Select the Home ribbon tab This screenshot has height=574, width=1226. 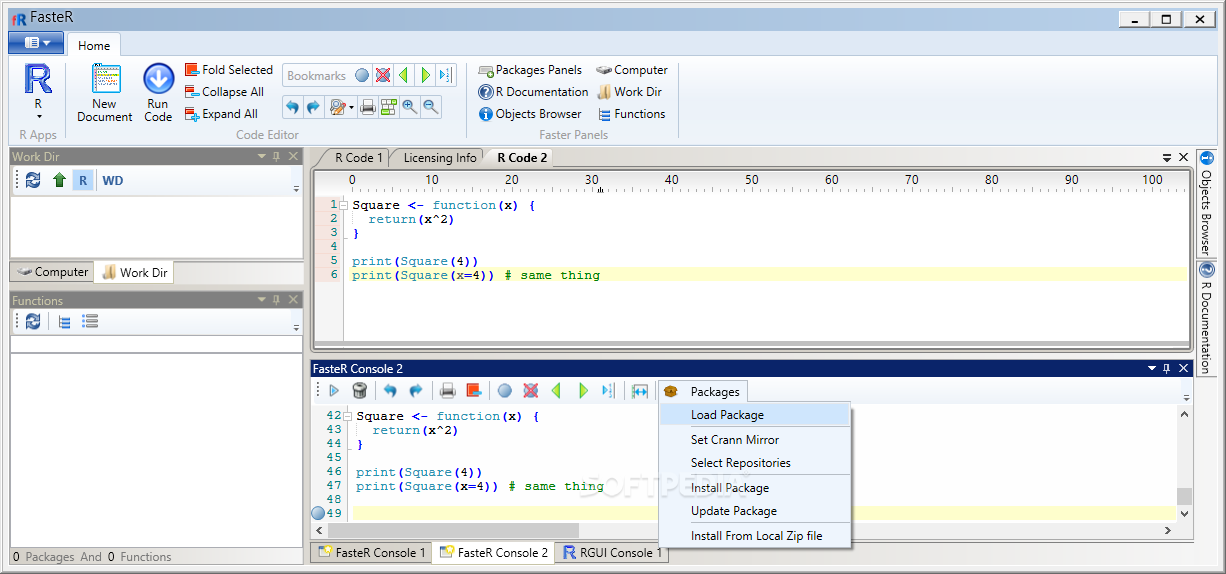coord(94,45)
